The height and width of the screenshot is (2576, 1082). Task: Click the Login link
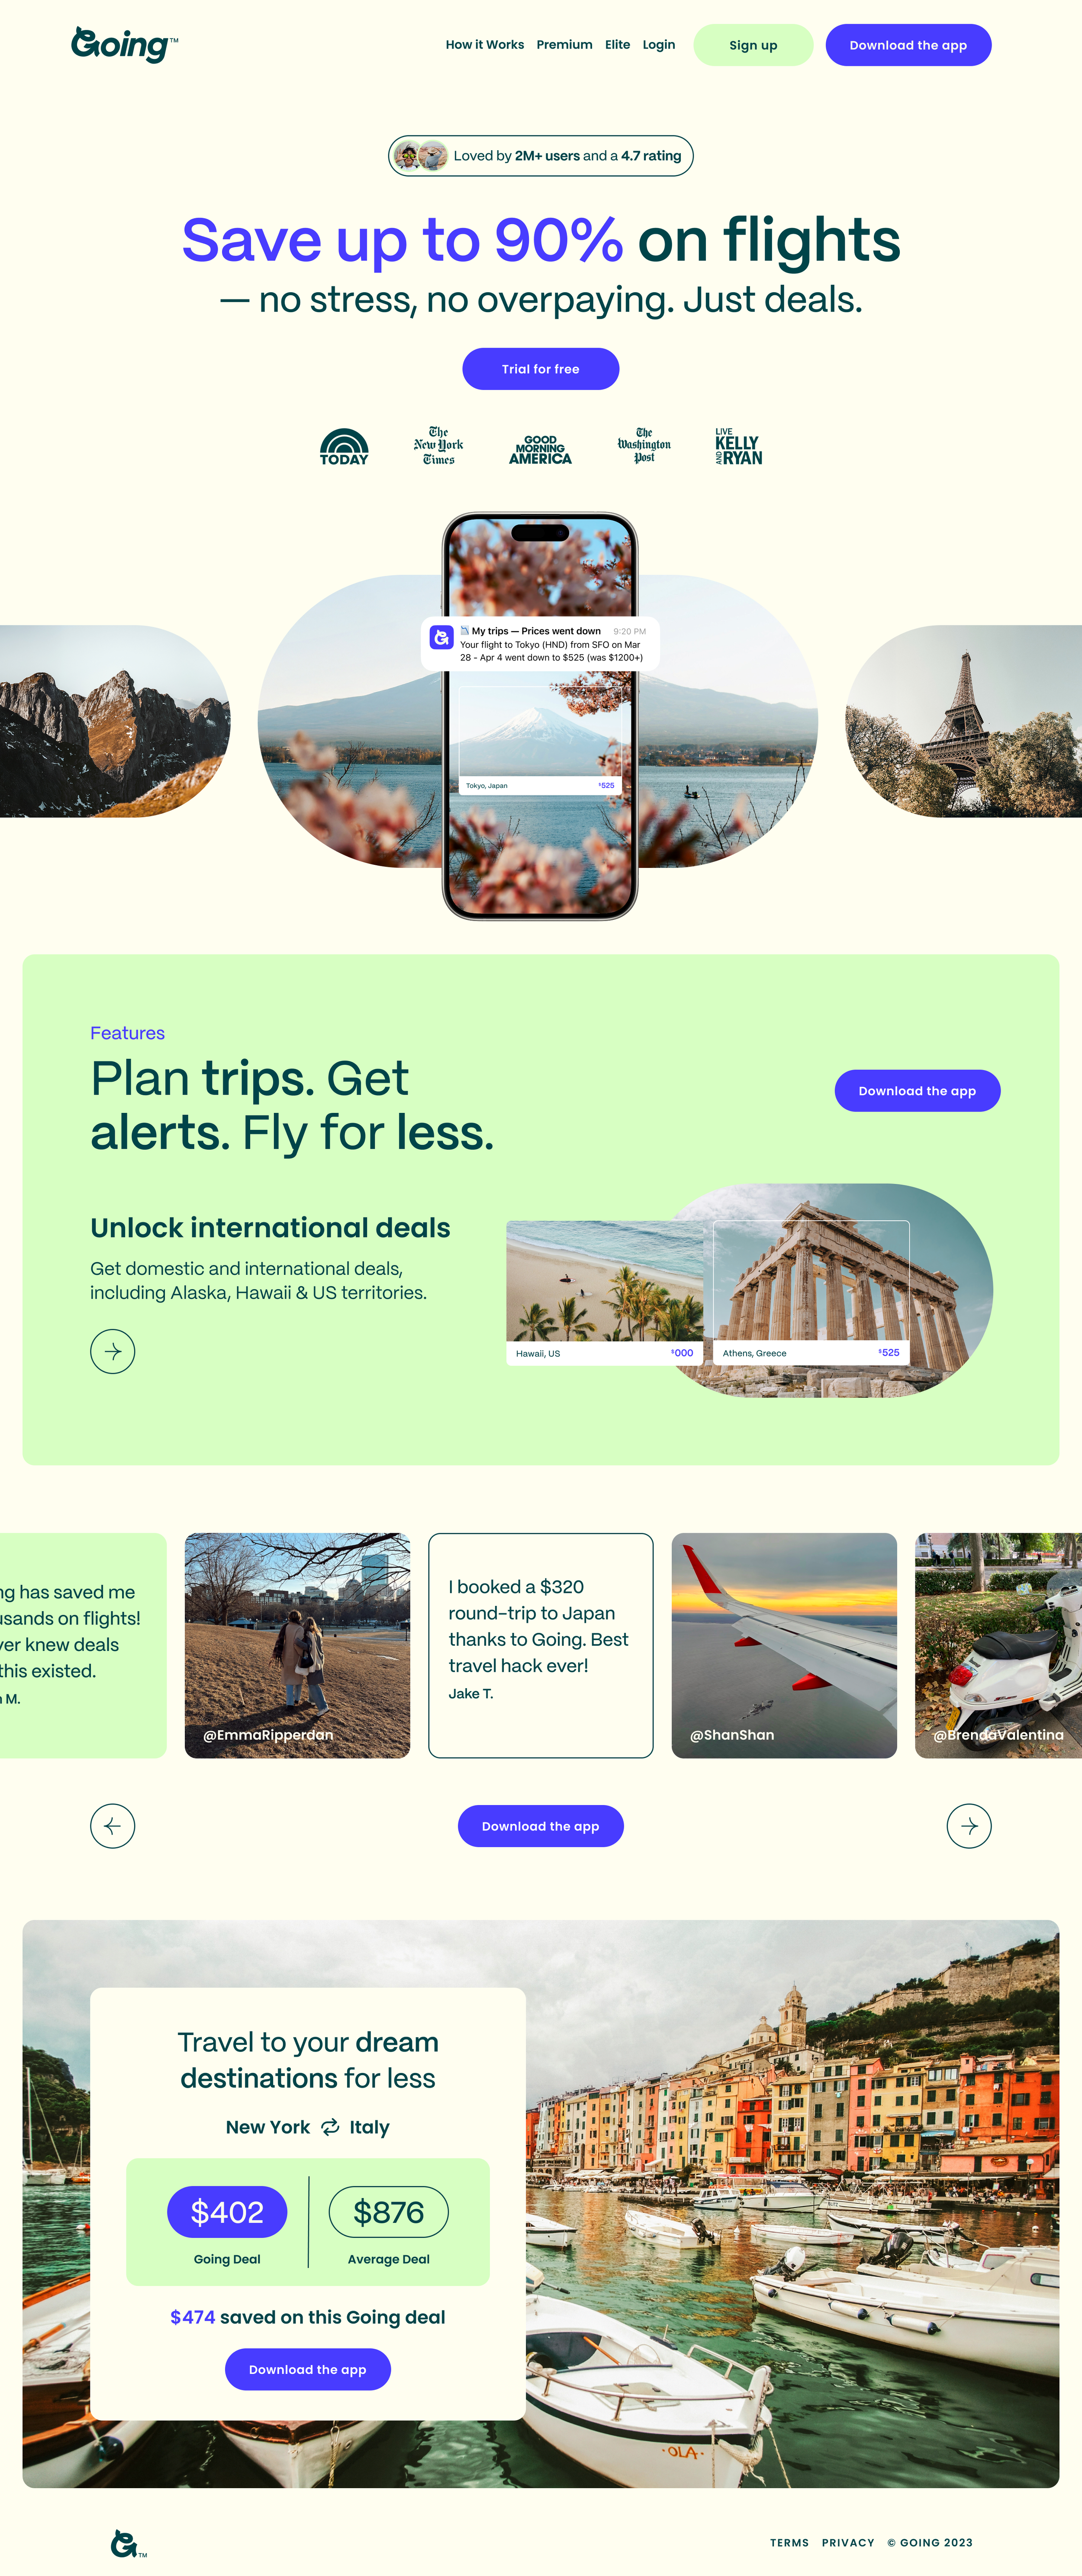click(659, 45)
